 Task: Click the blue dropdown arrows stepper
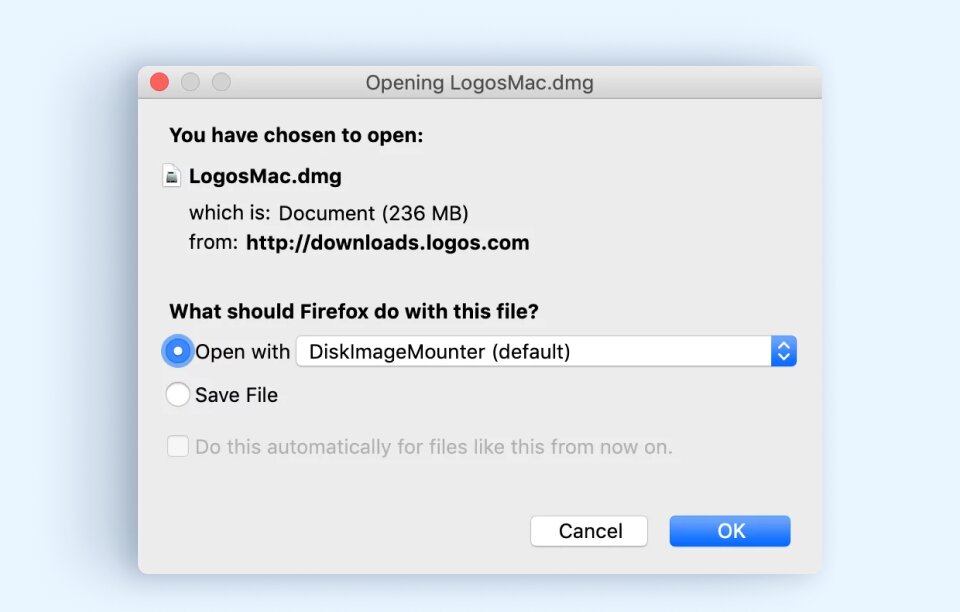click(784, 351)
